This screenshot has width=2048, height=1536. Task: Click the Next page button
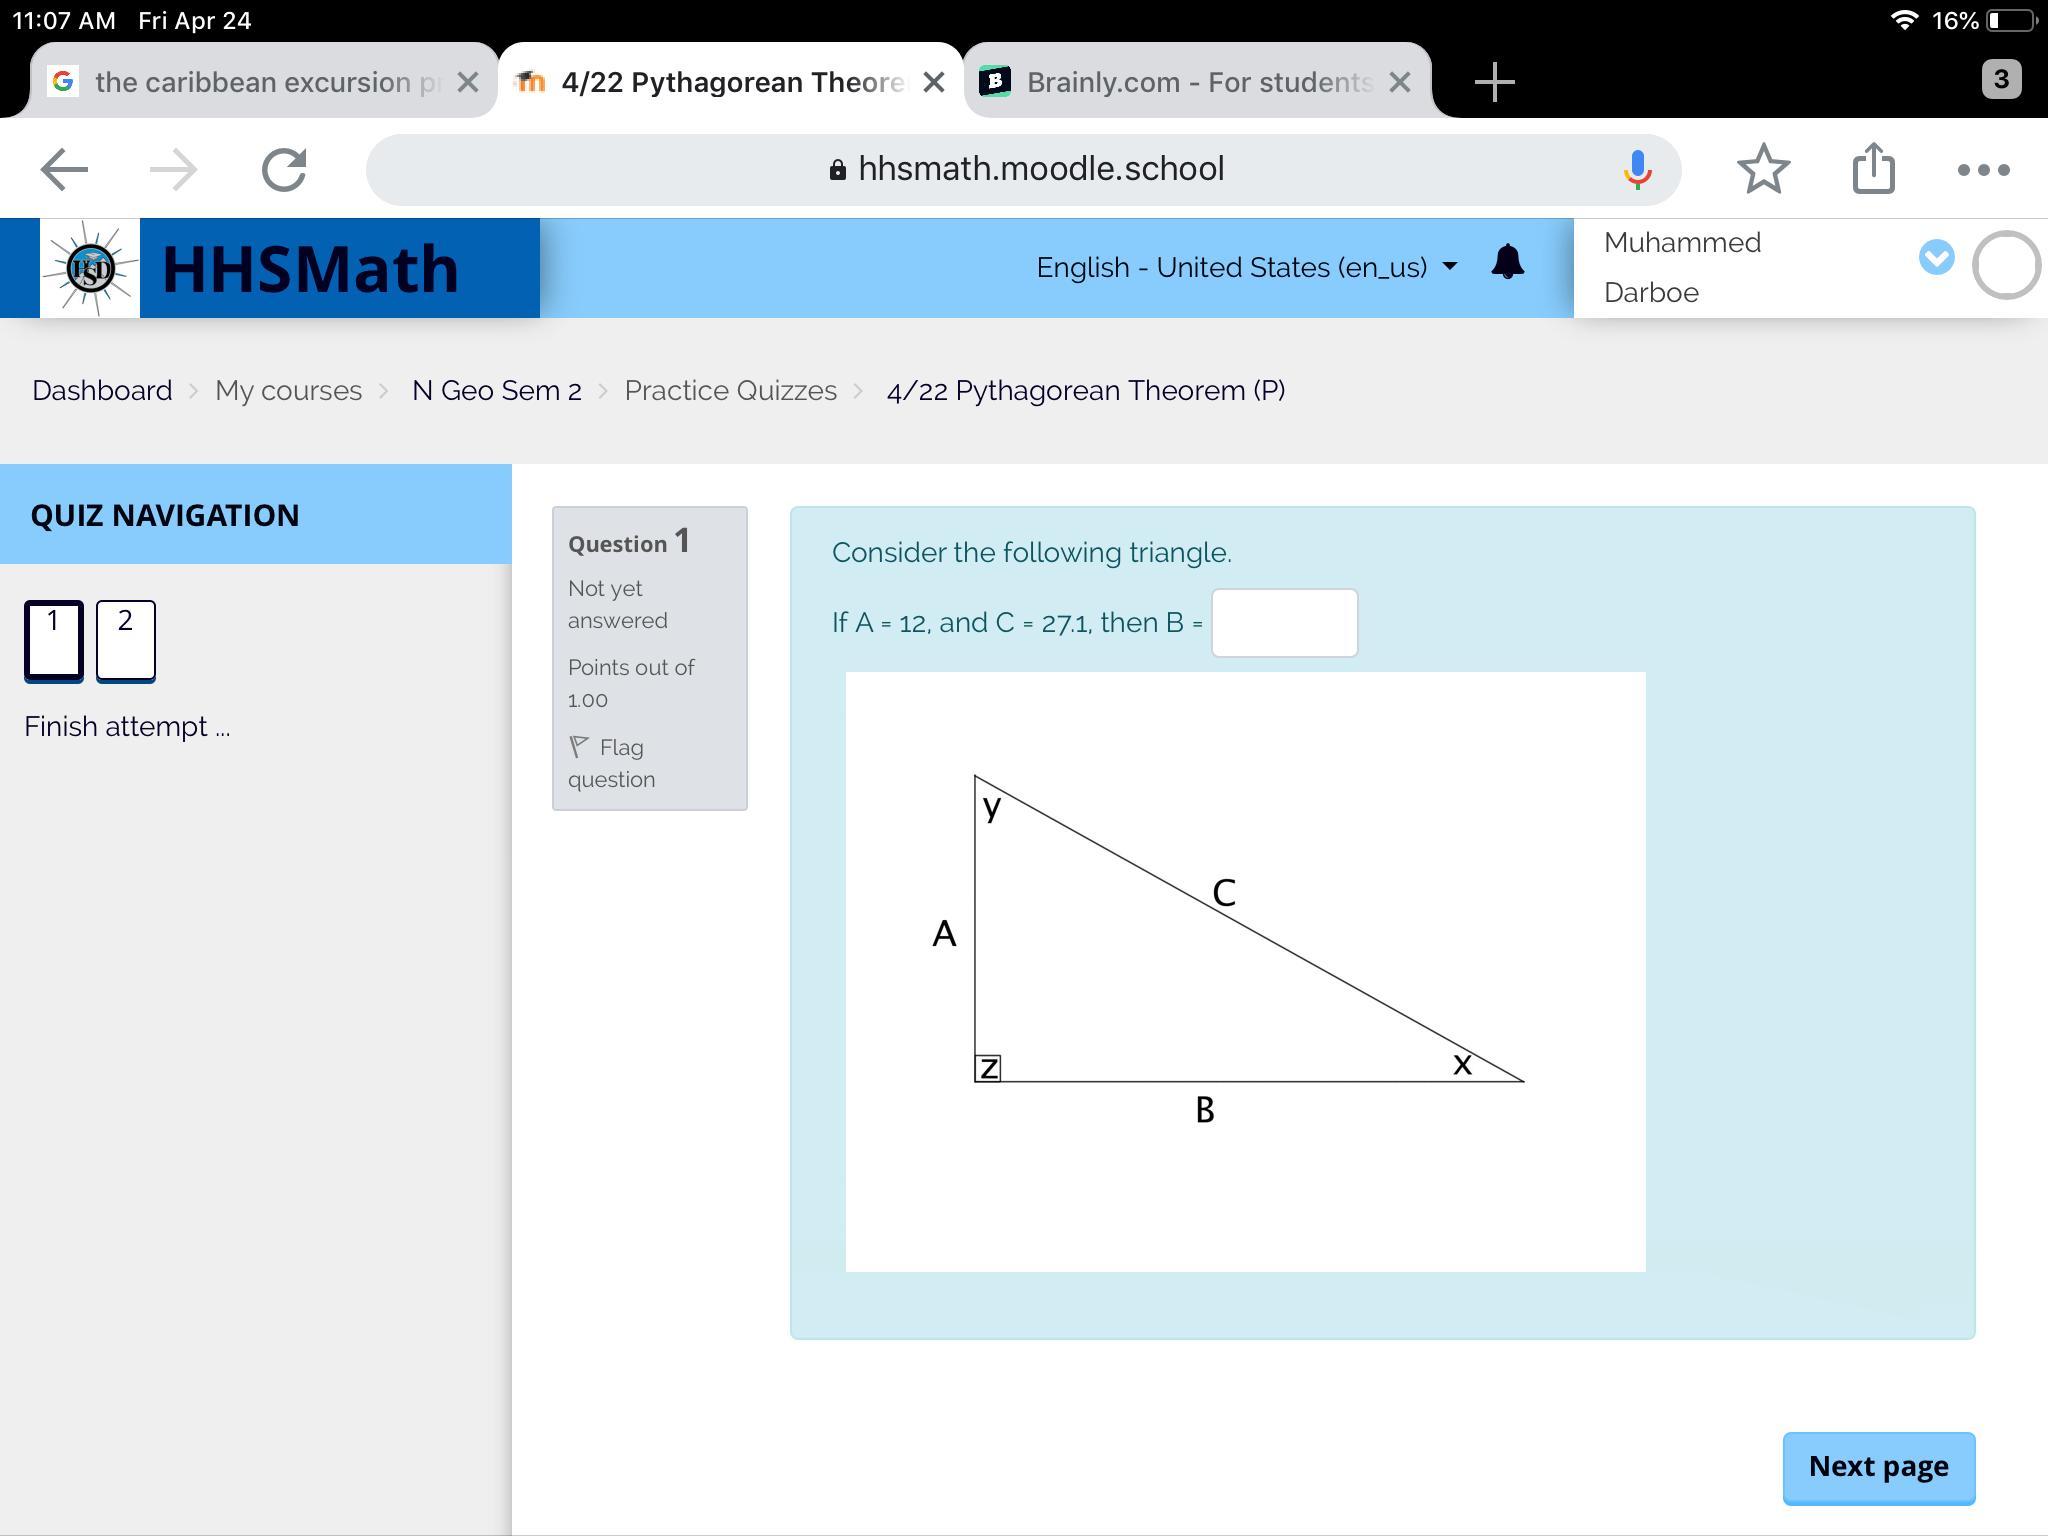click(x=1878, y=1466)
